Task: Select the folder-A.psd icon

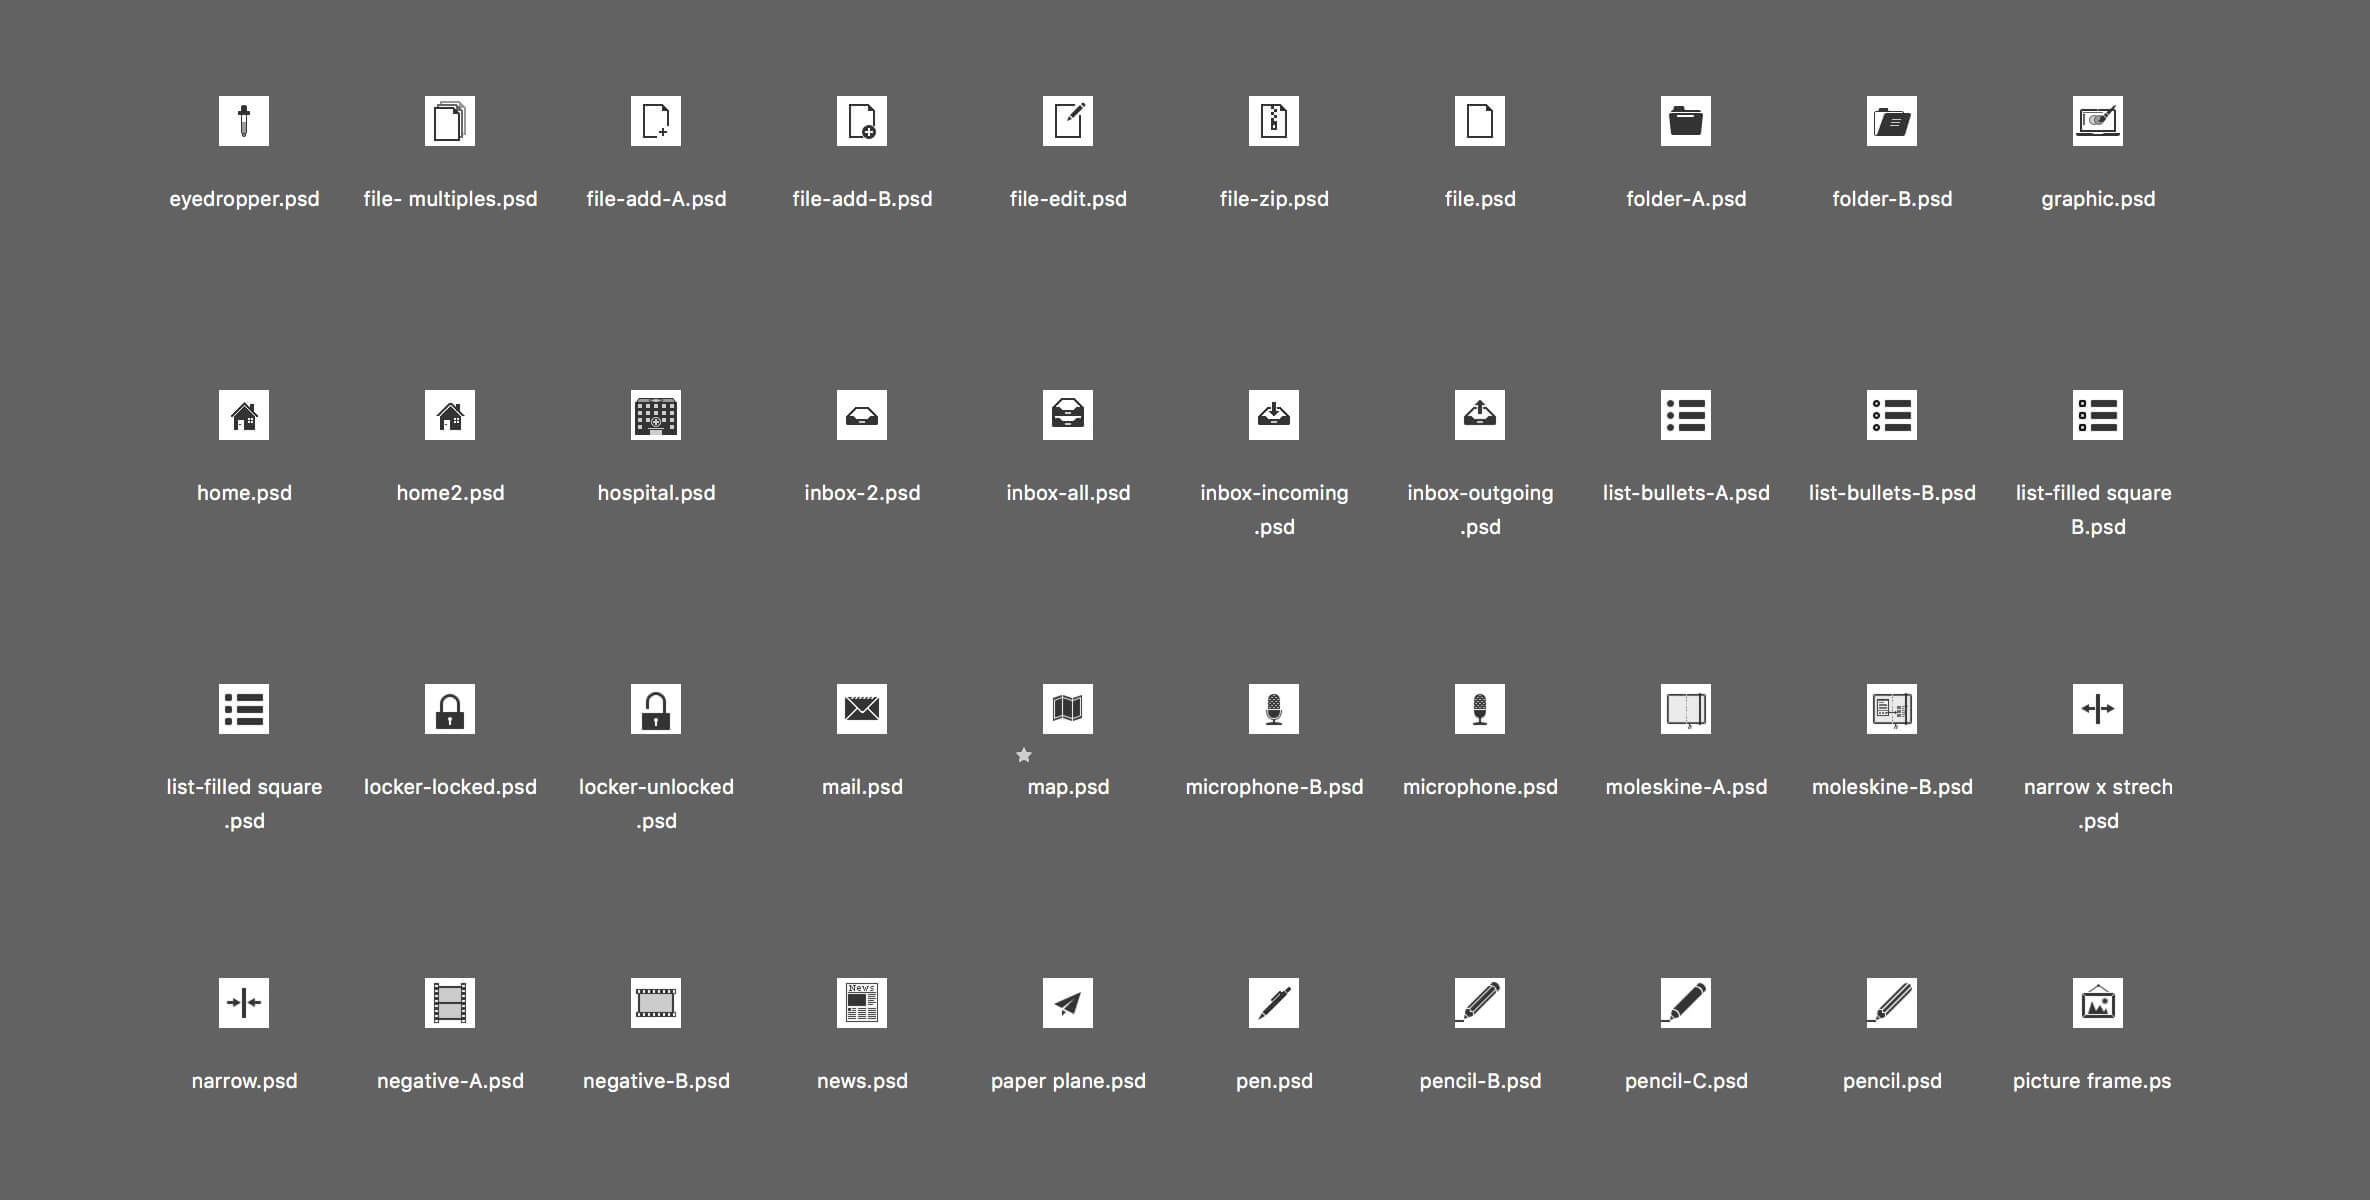Action: 1686,121
